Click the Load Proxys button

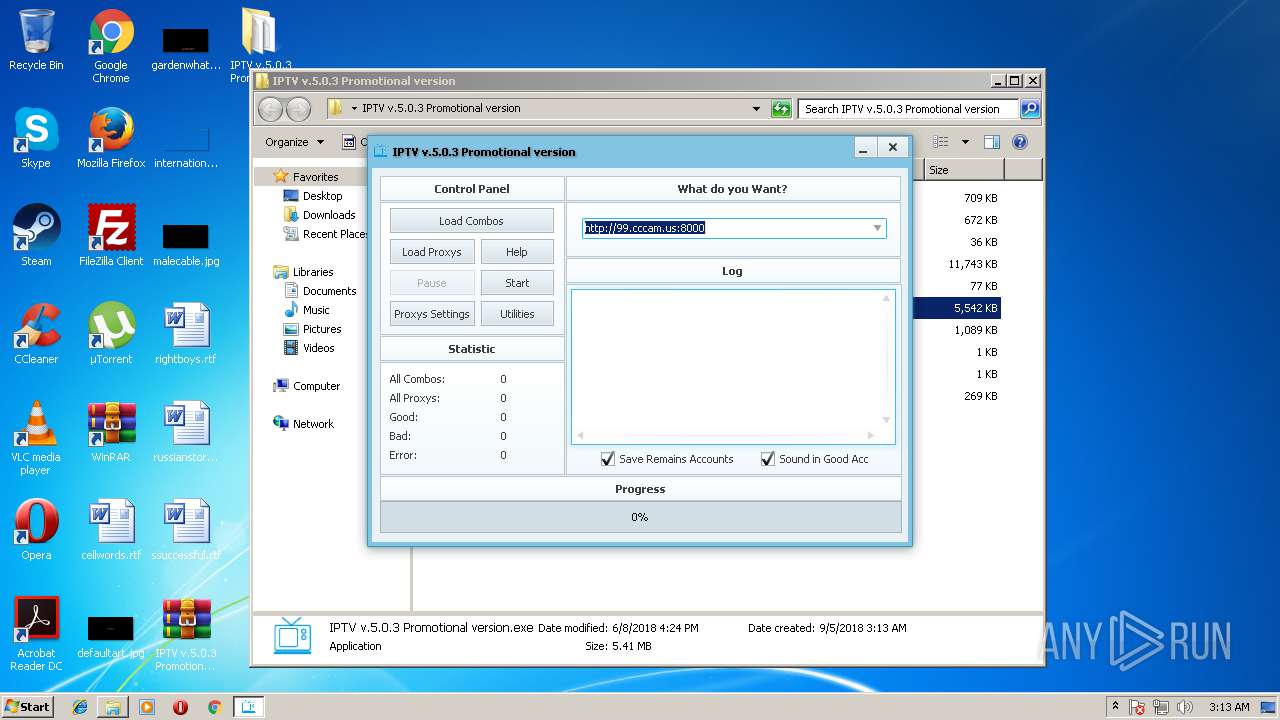coord(432,252)
